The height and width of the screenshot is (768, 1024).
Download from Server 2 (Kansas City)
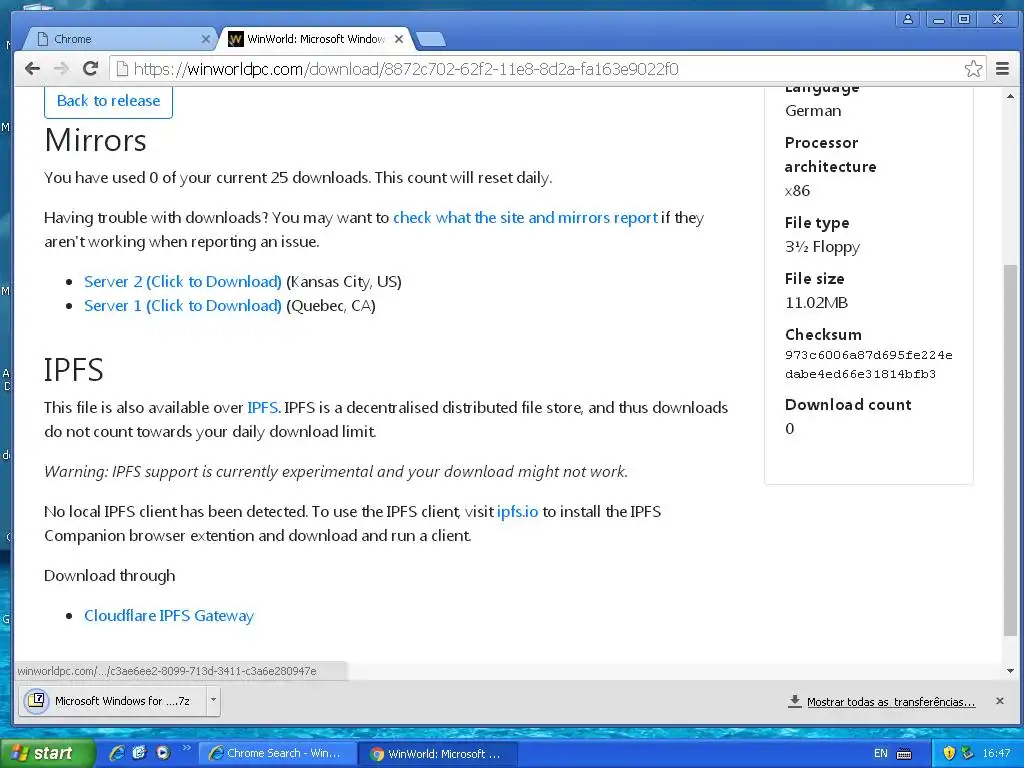pos(183,281)
